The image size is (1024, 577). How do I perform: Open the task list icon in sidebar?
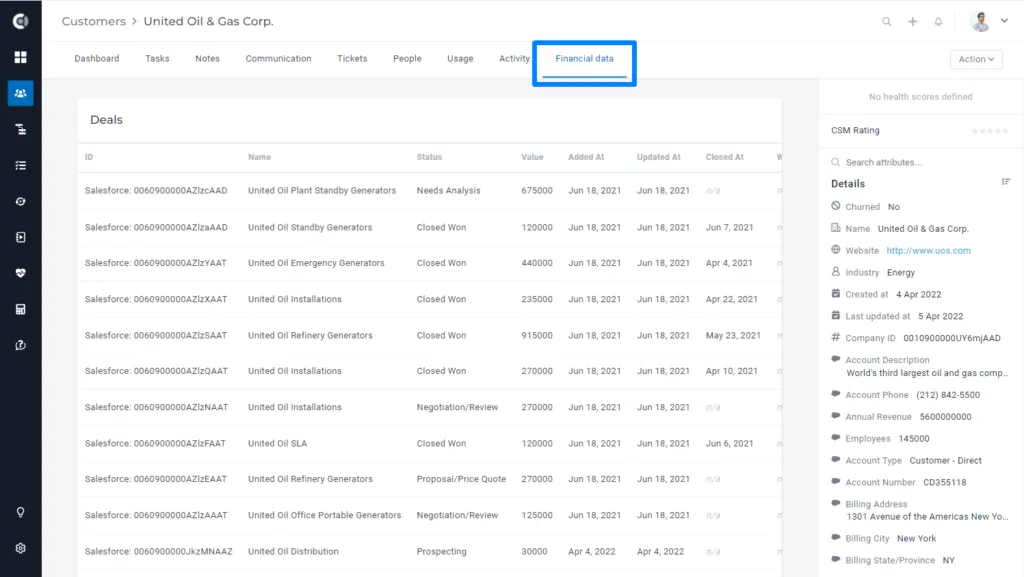click(x=20, y=166)
